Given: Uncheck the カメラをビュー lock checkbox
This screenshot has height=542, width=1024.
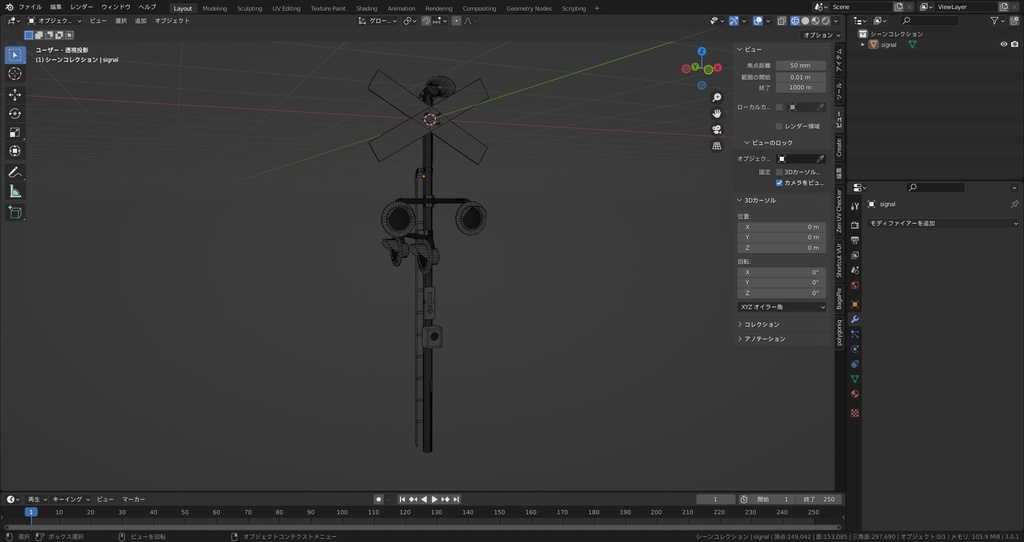Looking at the screenshot, I should [780, 183].
